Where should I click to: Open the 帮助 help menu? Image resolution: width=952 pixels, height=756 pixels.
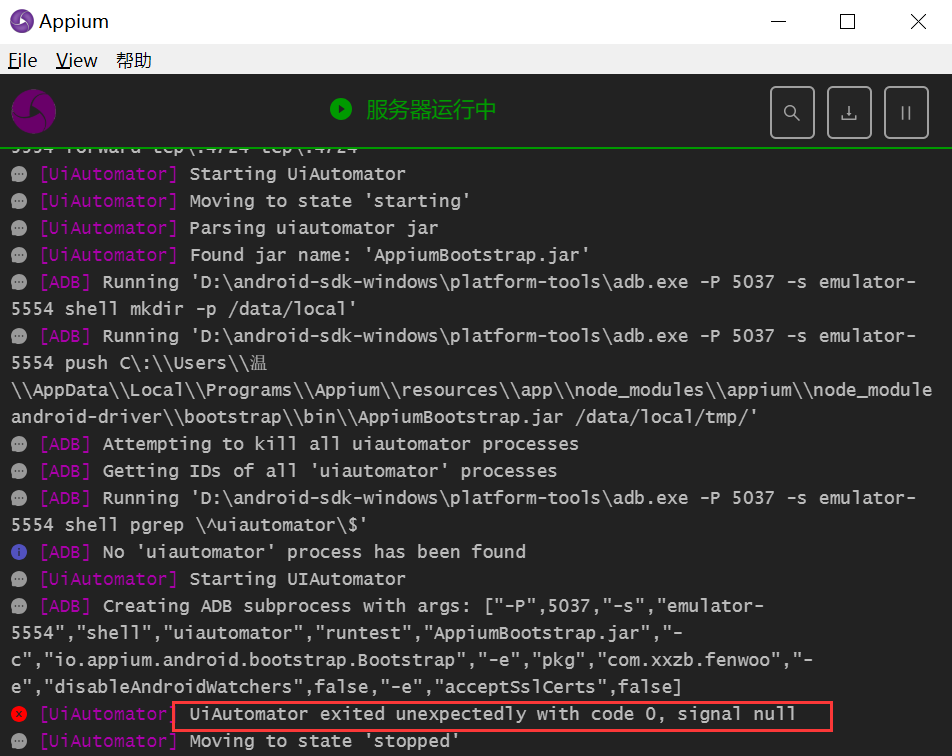[132, 60]
